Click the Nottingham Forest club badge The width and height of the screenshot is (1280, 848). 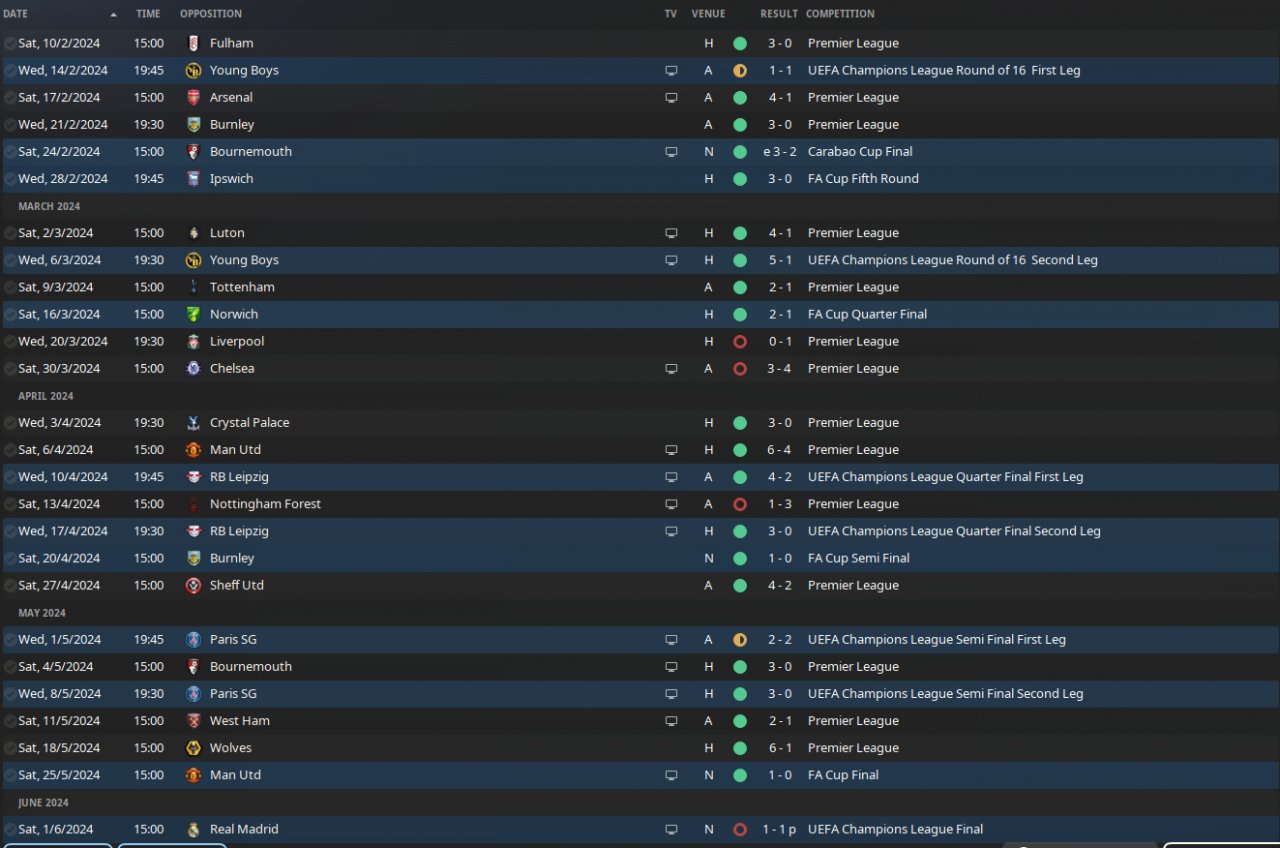pyautogui.click(x=193, y=504)
